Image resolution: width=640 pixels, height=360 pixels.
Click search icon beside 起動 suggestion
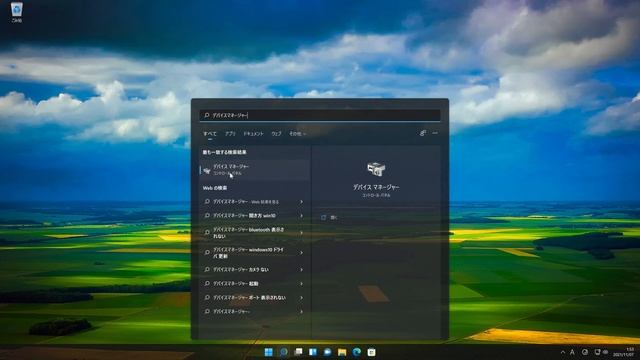pos(207,284)
